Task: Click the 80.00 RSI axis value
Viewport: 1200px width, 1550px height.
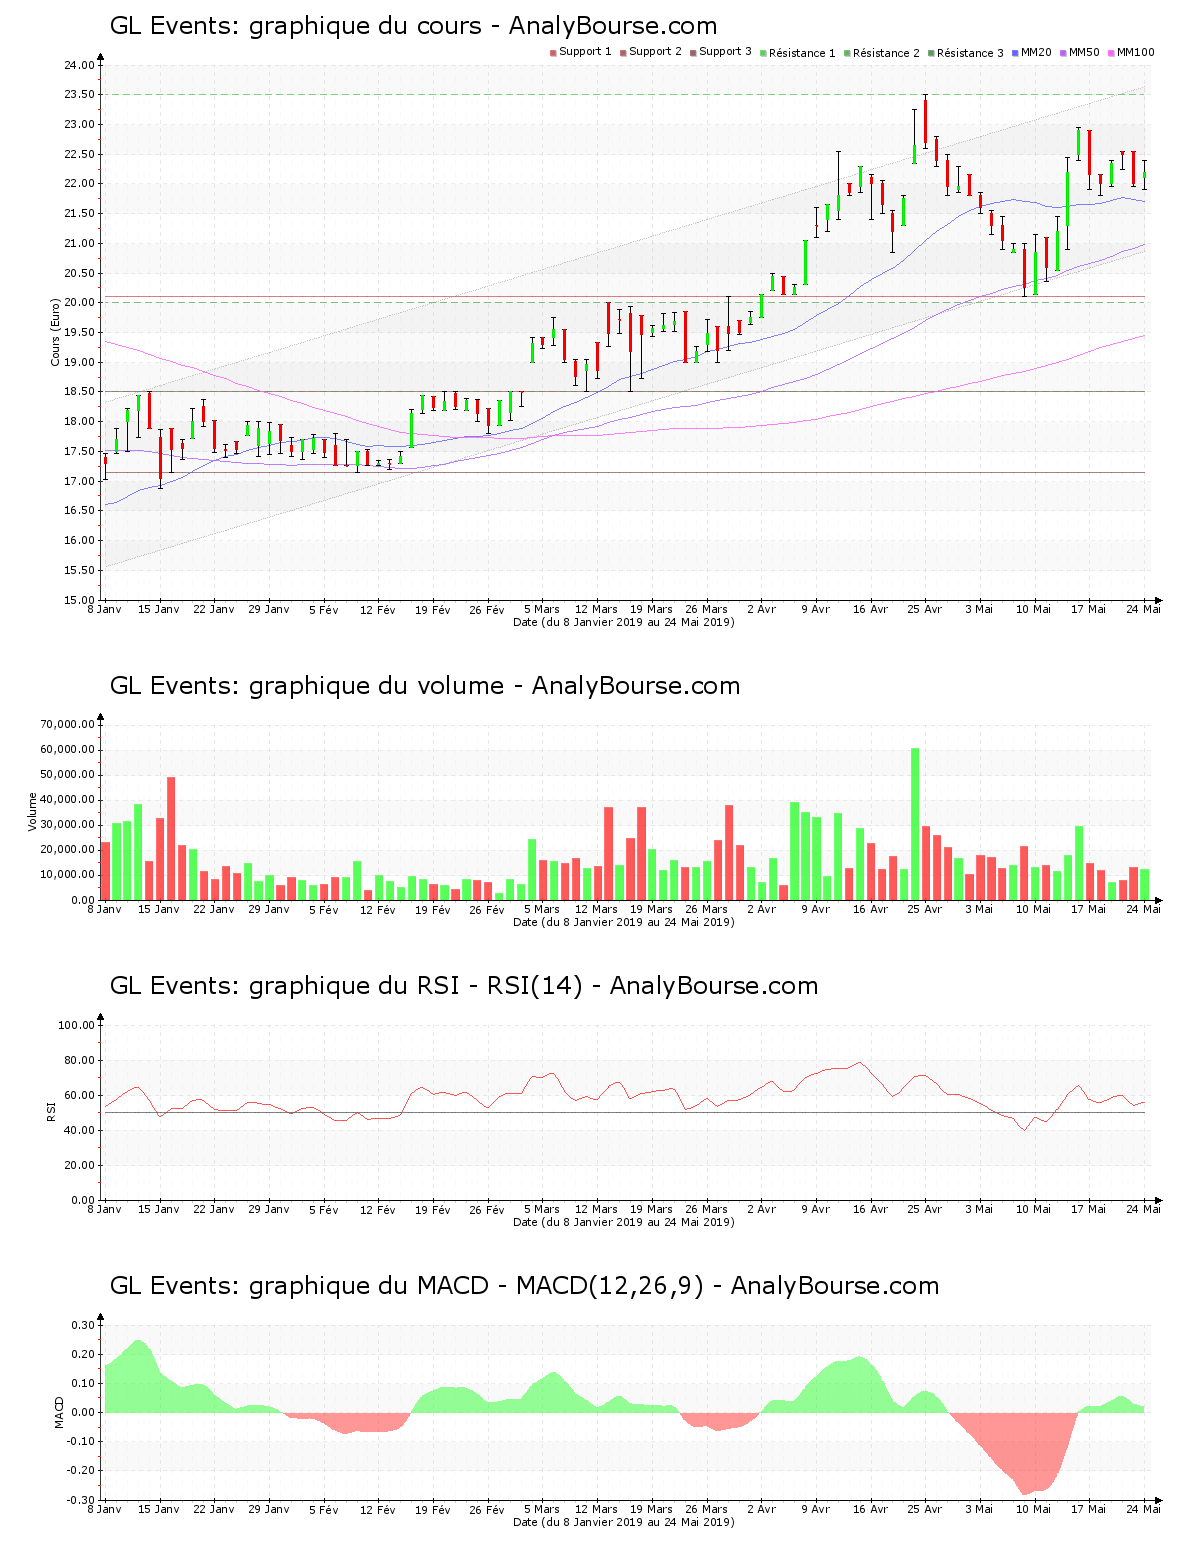Action: tap(79, 1060)
